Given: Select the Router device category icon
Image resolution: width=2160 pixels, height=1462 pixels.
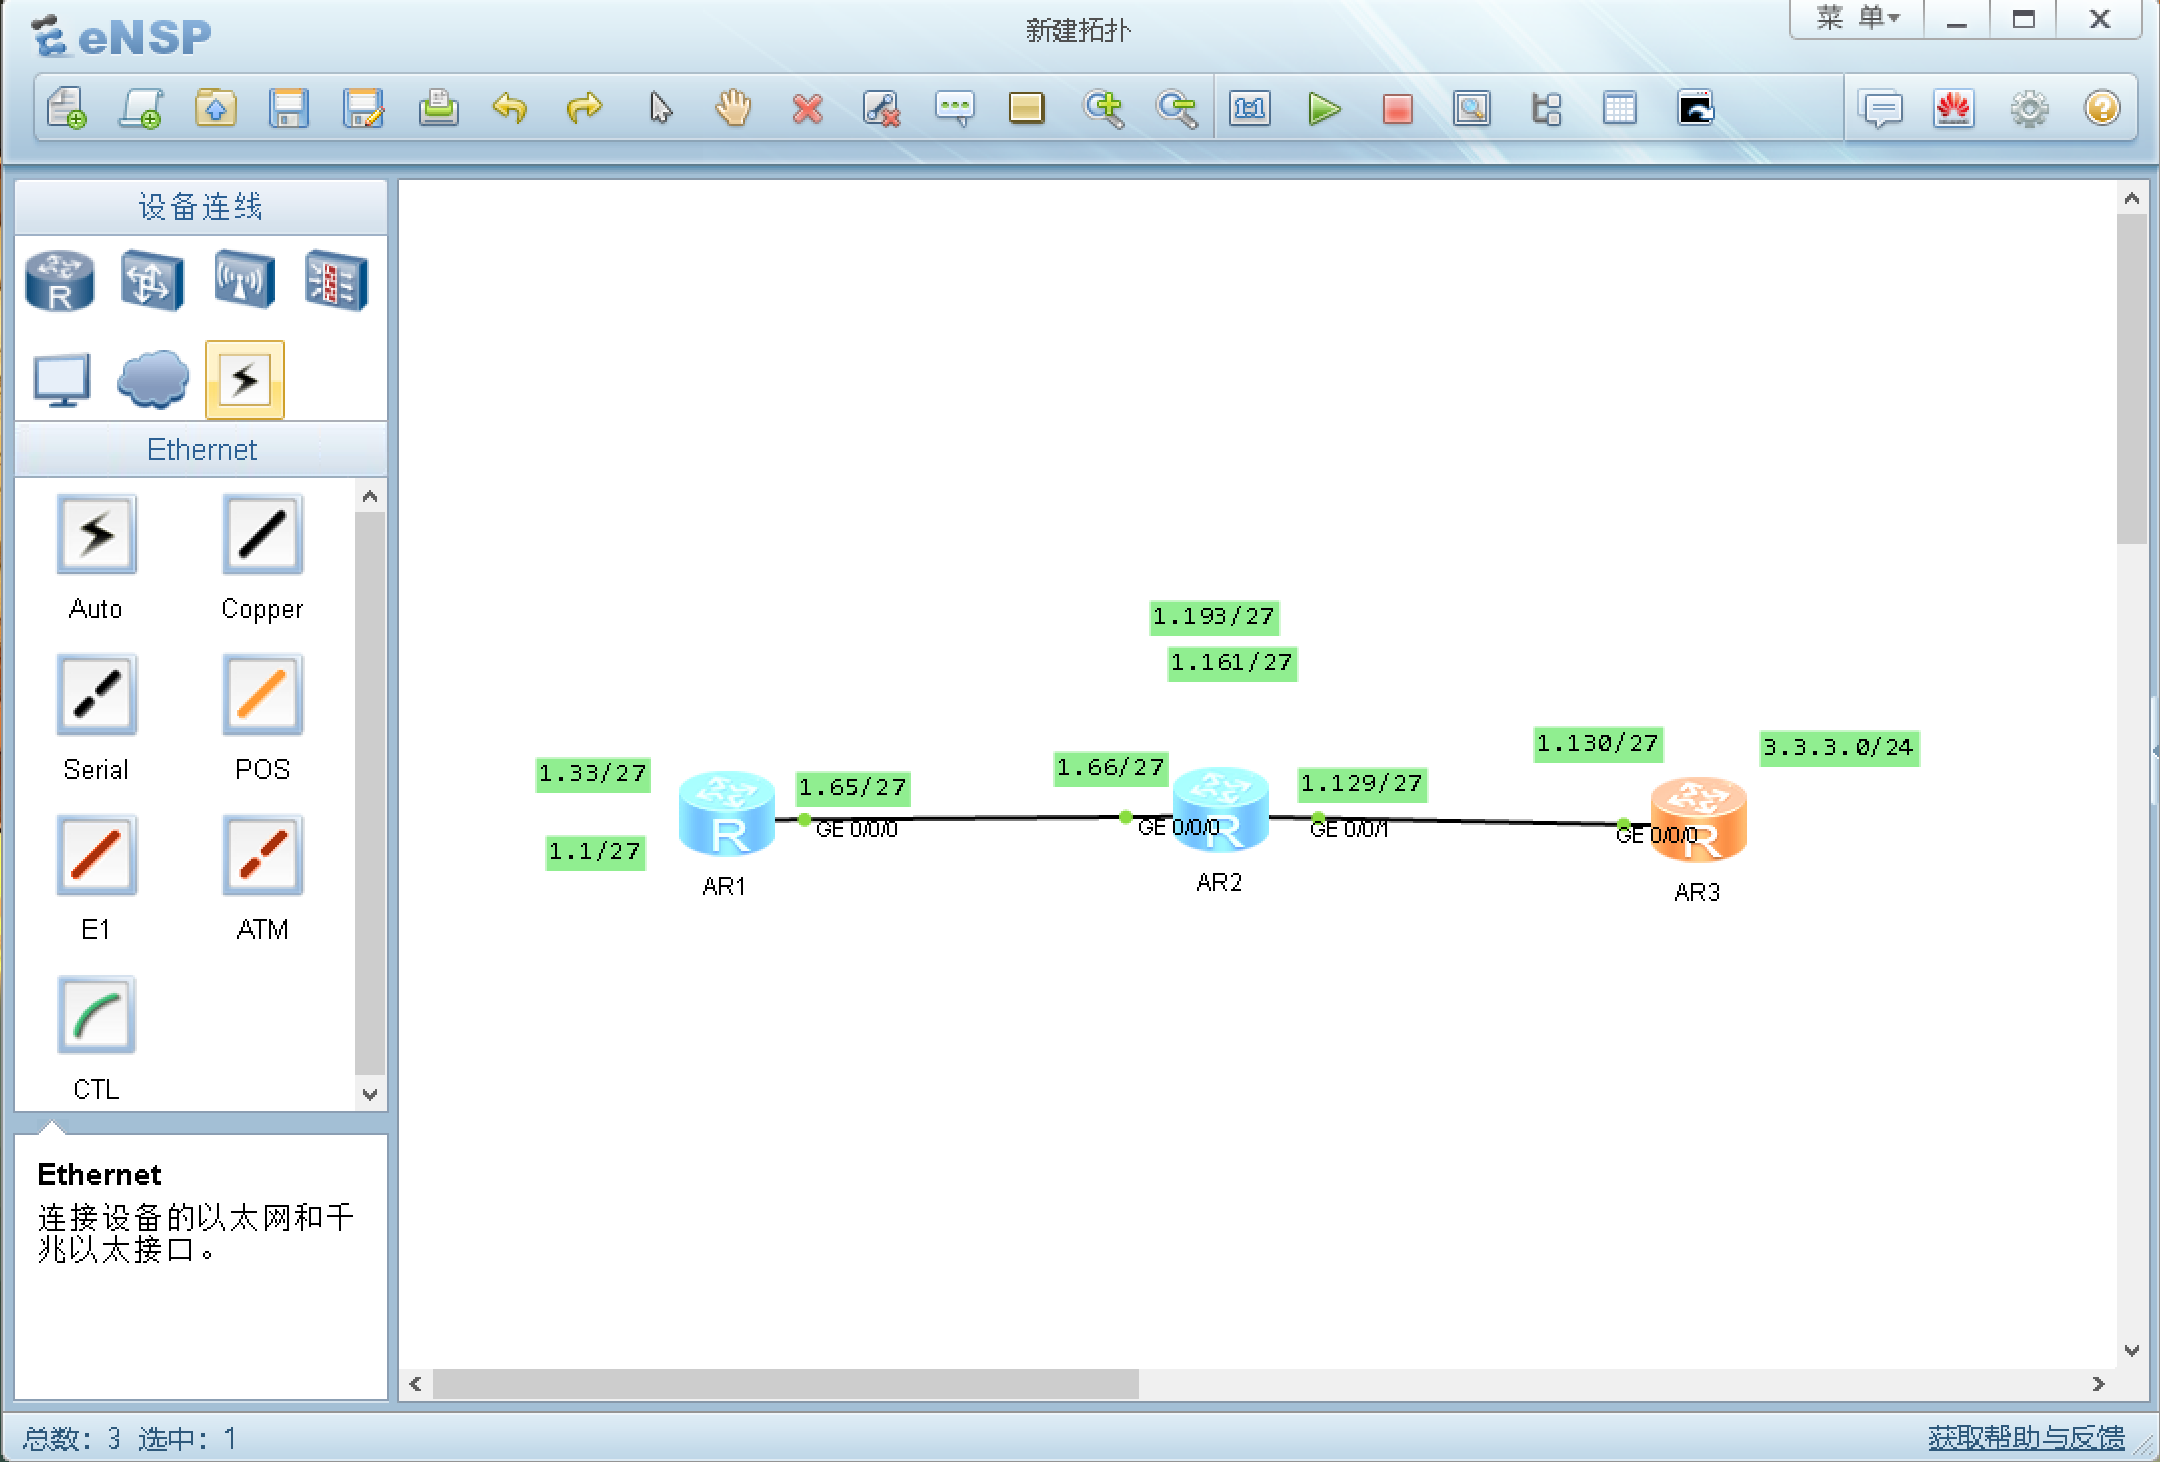Looking at the screenshot, I should pyautogui.click(x=60, y=281).
